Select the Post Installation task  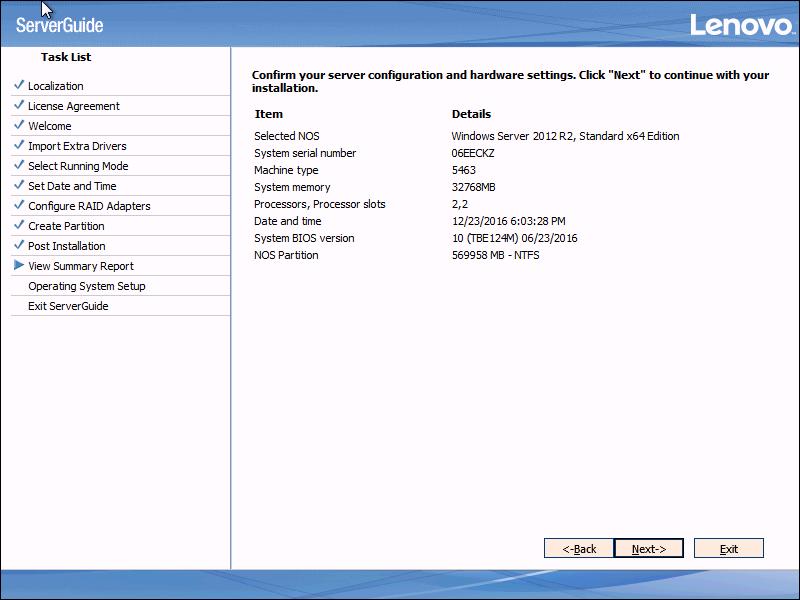67,246
